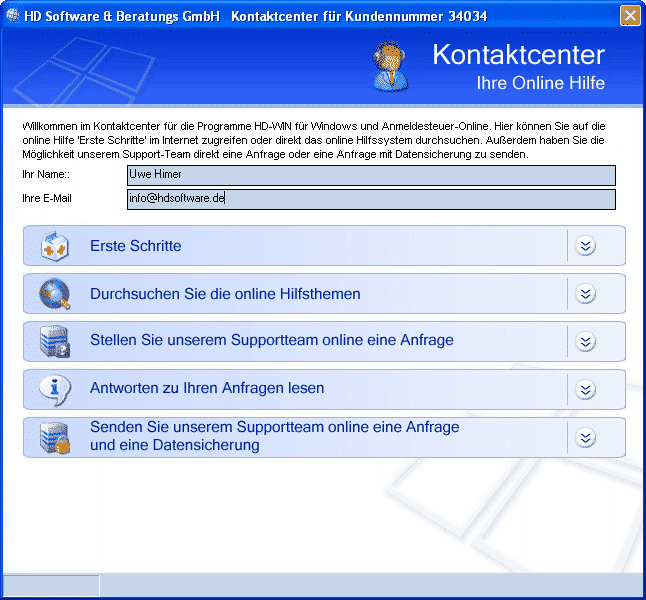Click the status bar left panel
Image resolution: width=646 pixels, height=600 pixels.
coord(51,585)
